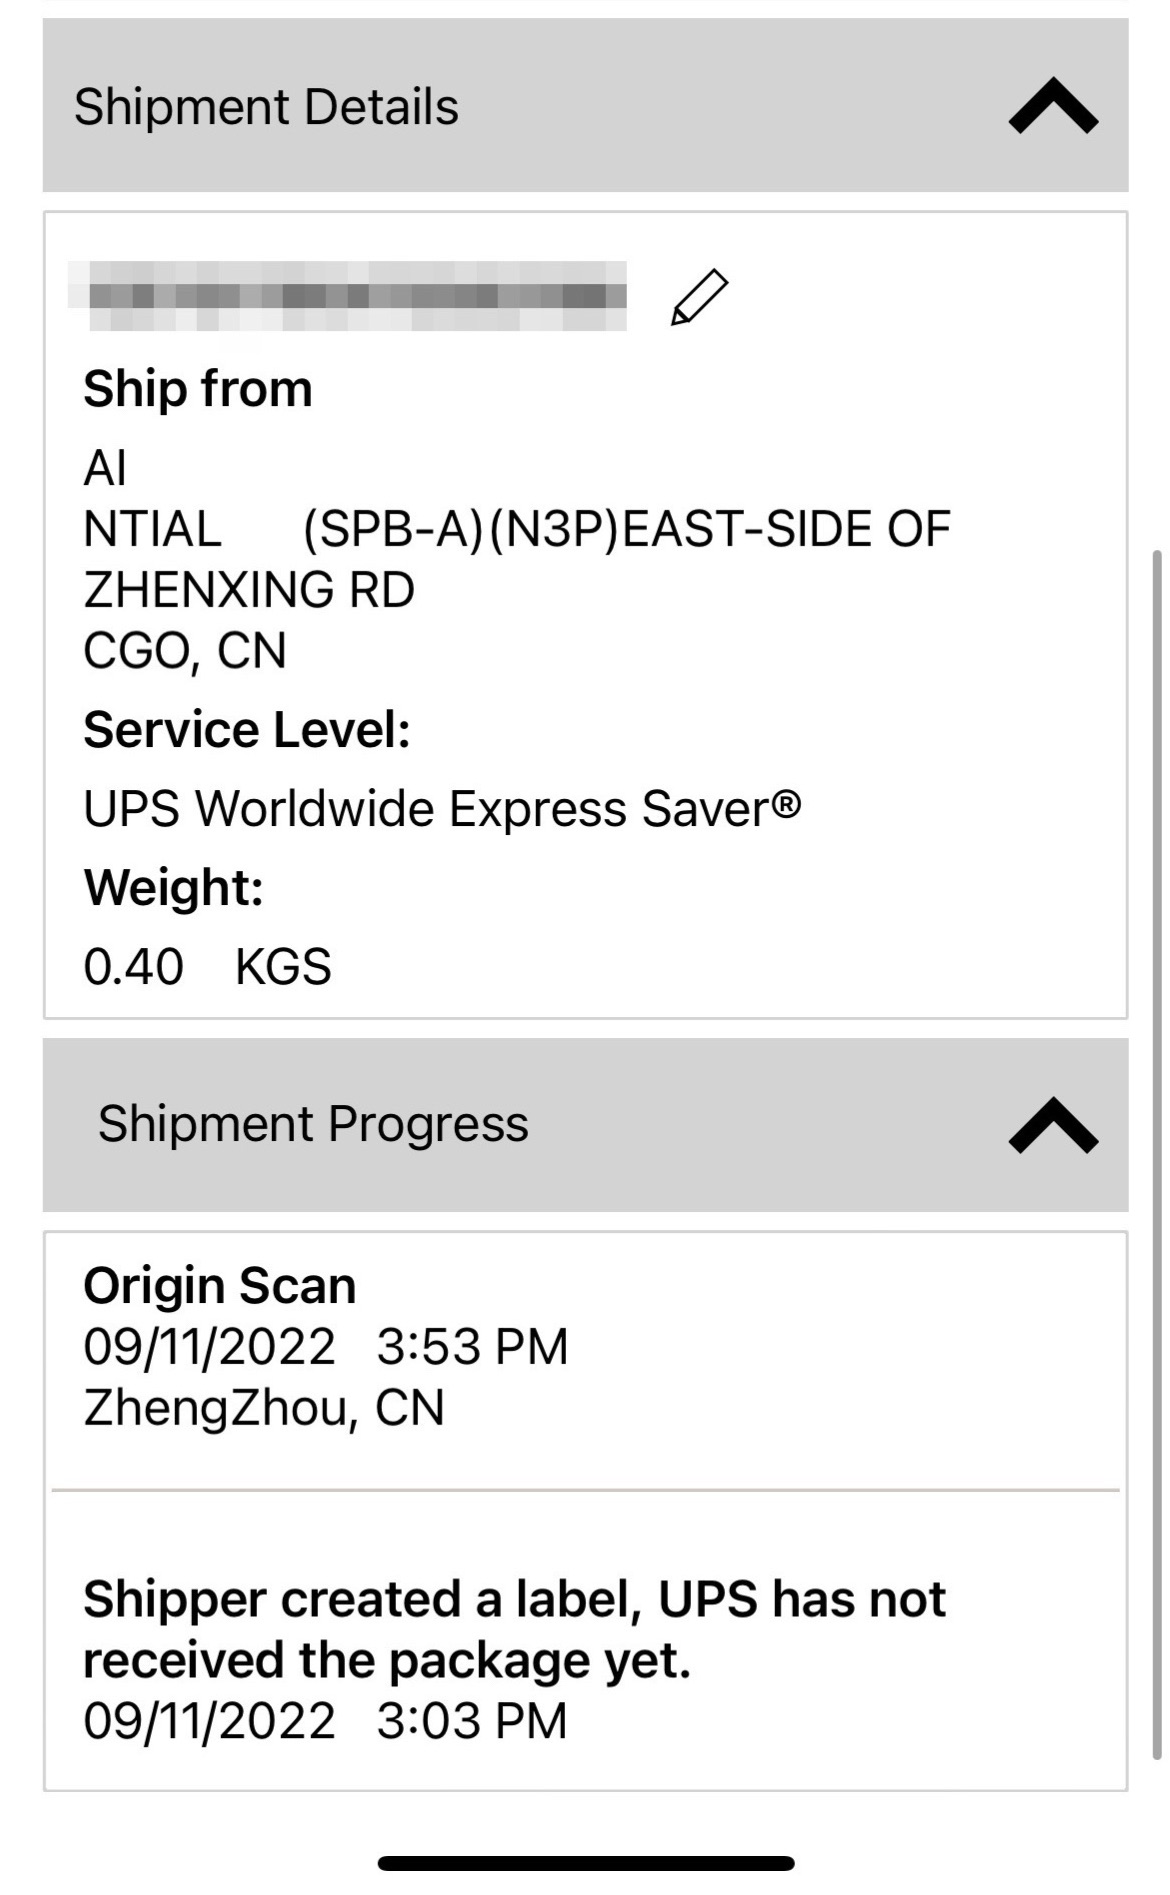Open the Shipper created a label entry
1170x1895 pixels.
tap(514, 1629)
